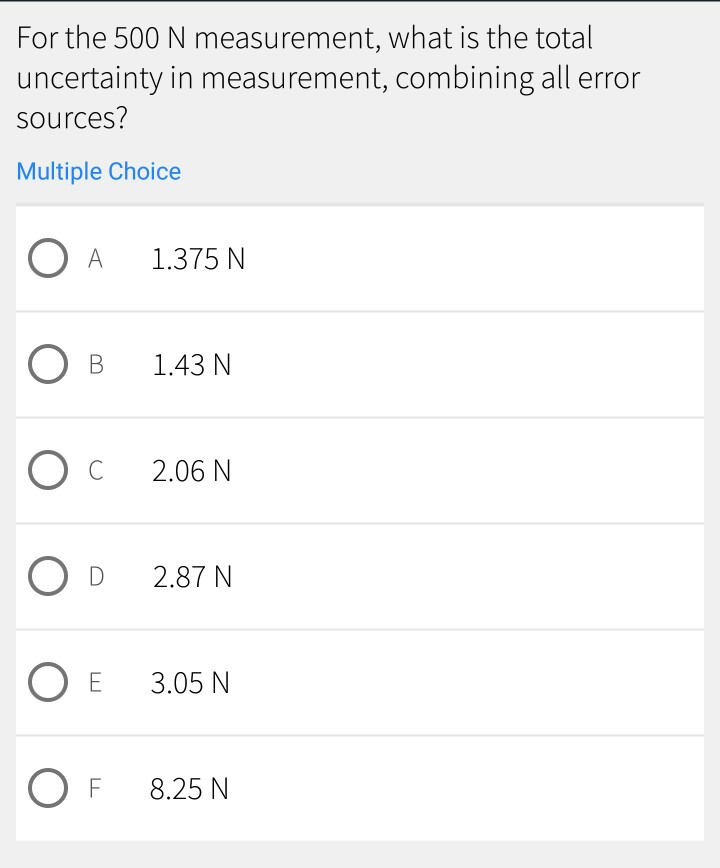The image size is (720, 868).
Task: Choose the radio circle beside option C
Action: [48, 471]
